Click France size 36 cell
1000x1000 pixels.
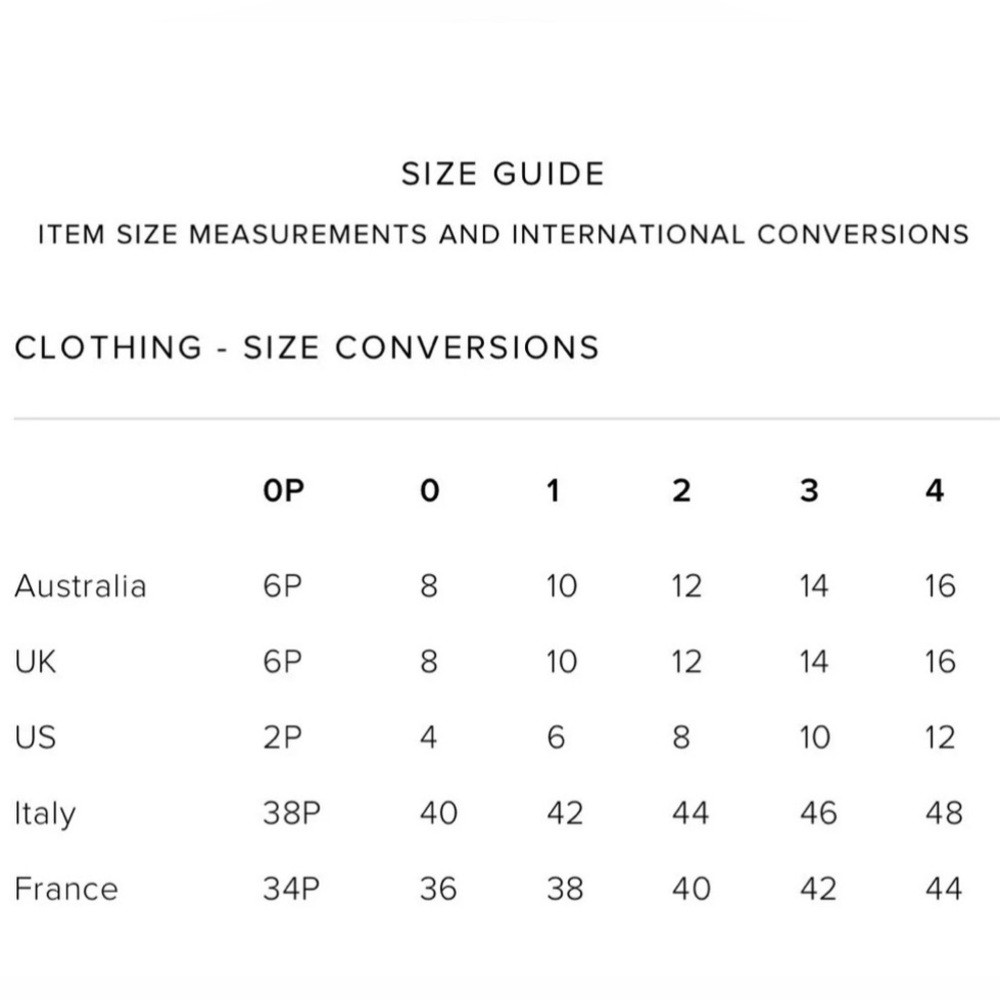click(x=438, y=889)
